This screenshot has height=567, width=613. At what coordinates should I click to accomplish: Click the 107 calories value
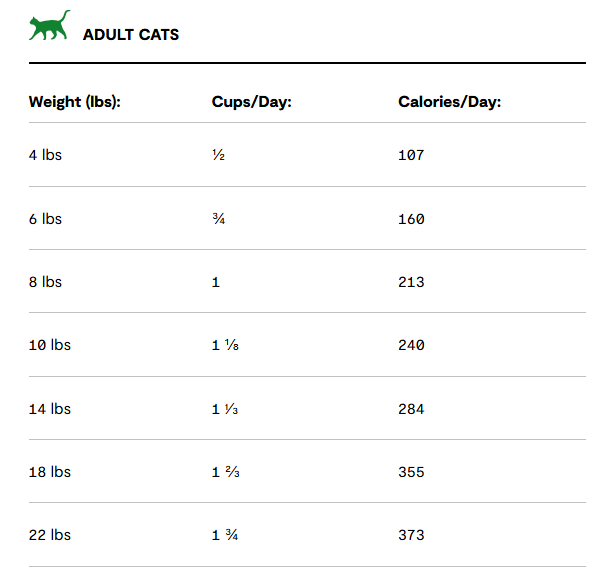[x=411, y=155]
